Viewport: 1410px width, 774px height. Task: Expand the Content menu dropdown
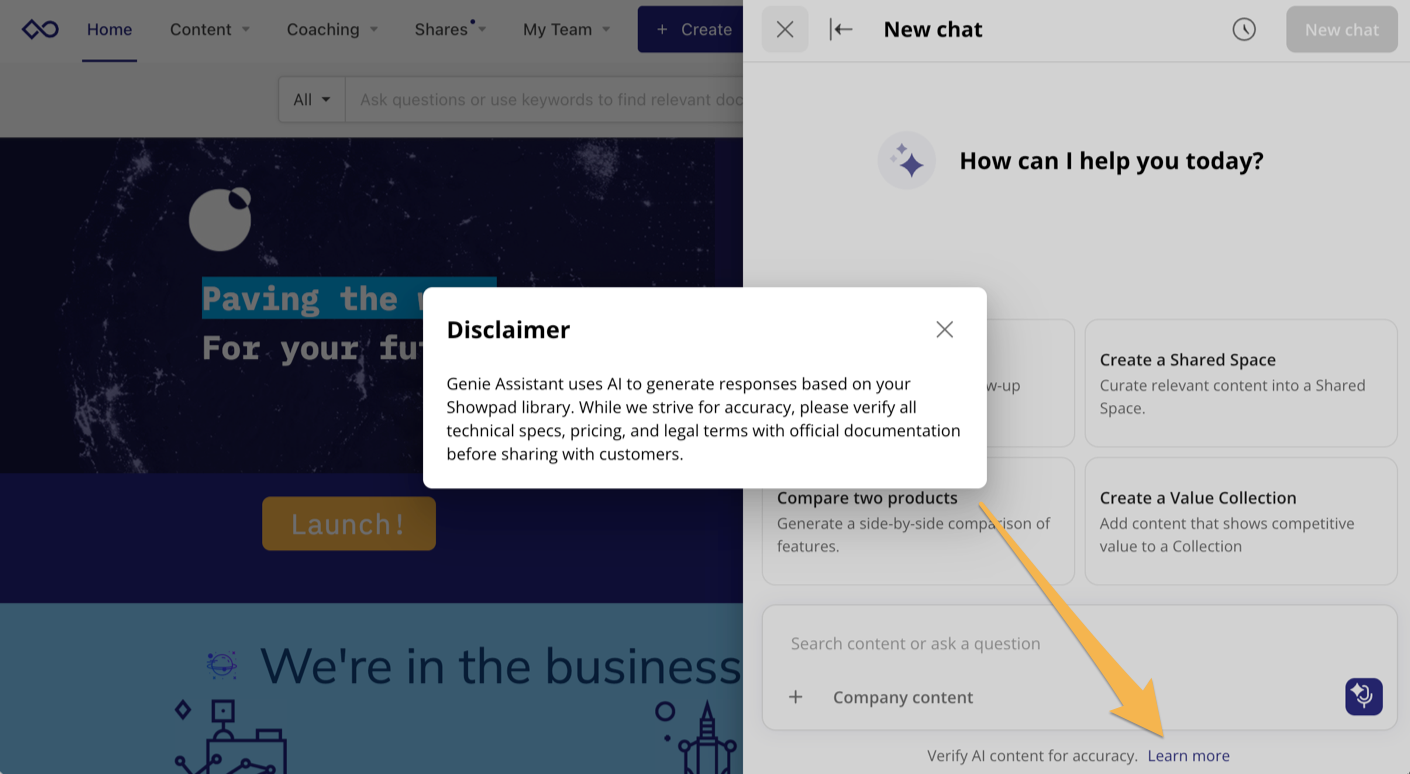pyautogui.click(x=210, y=30)
